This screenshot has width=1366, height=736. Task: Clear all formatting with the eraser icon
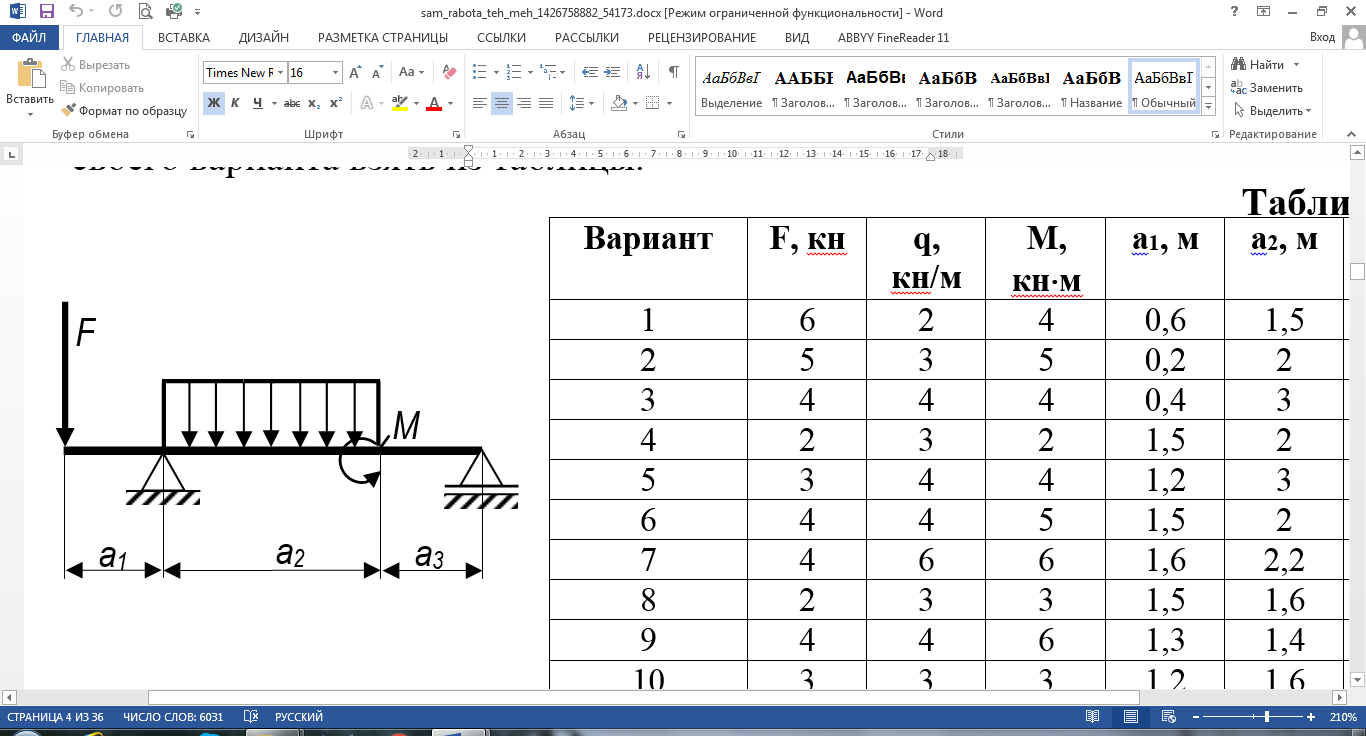pos(448,72)
